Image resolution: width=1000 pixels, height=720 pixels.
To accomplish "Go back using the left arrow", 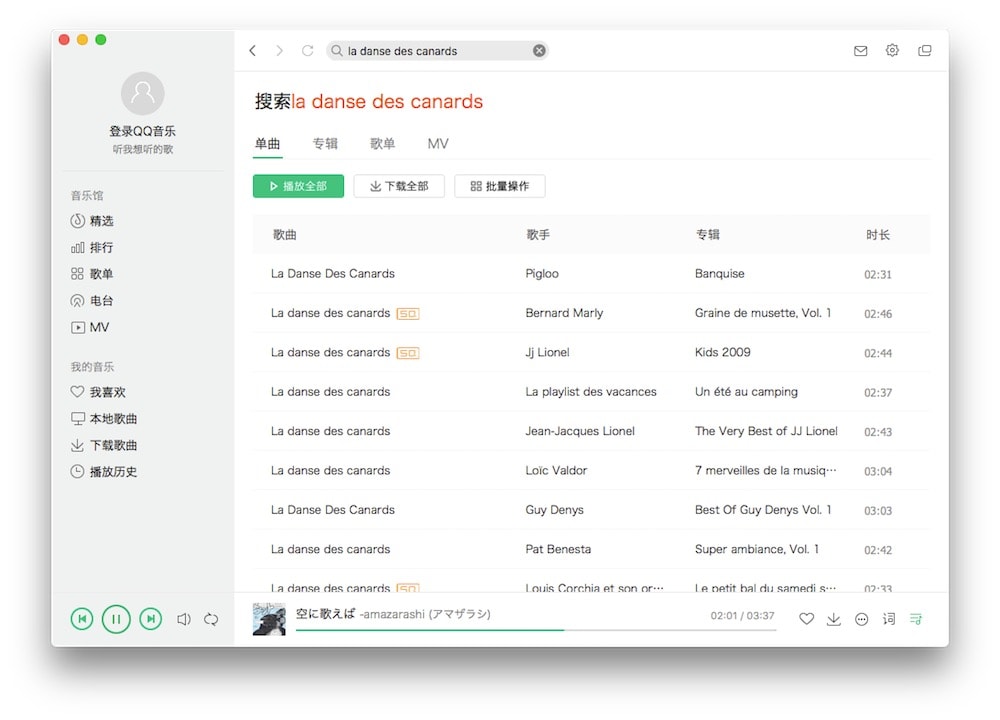I will tap(253, 50).
